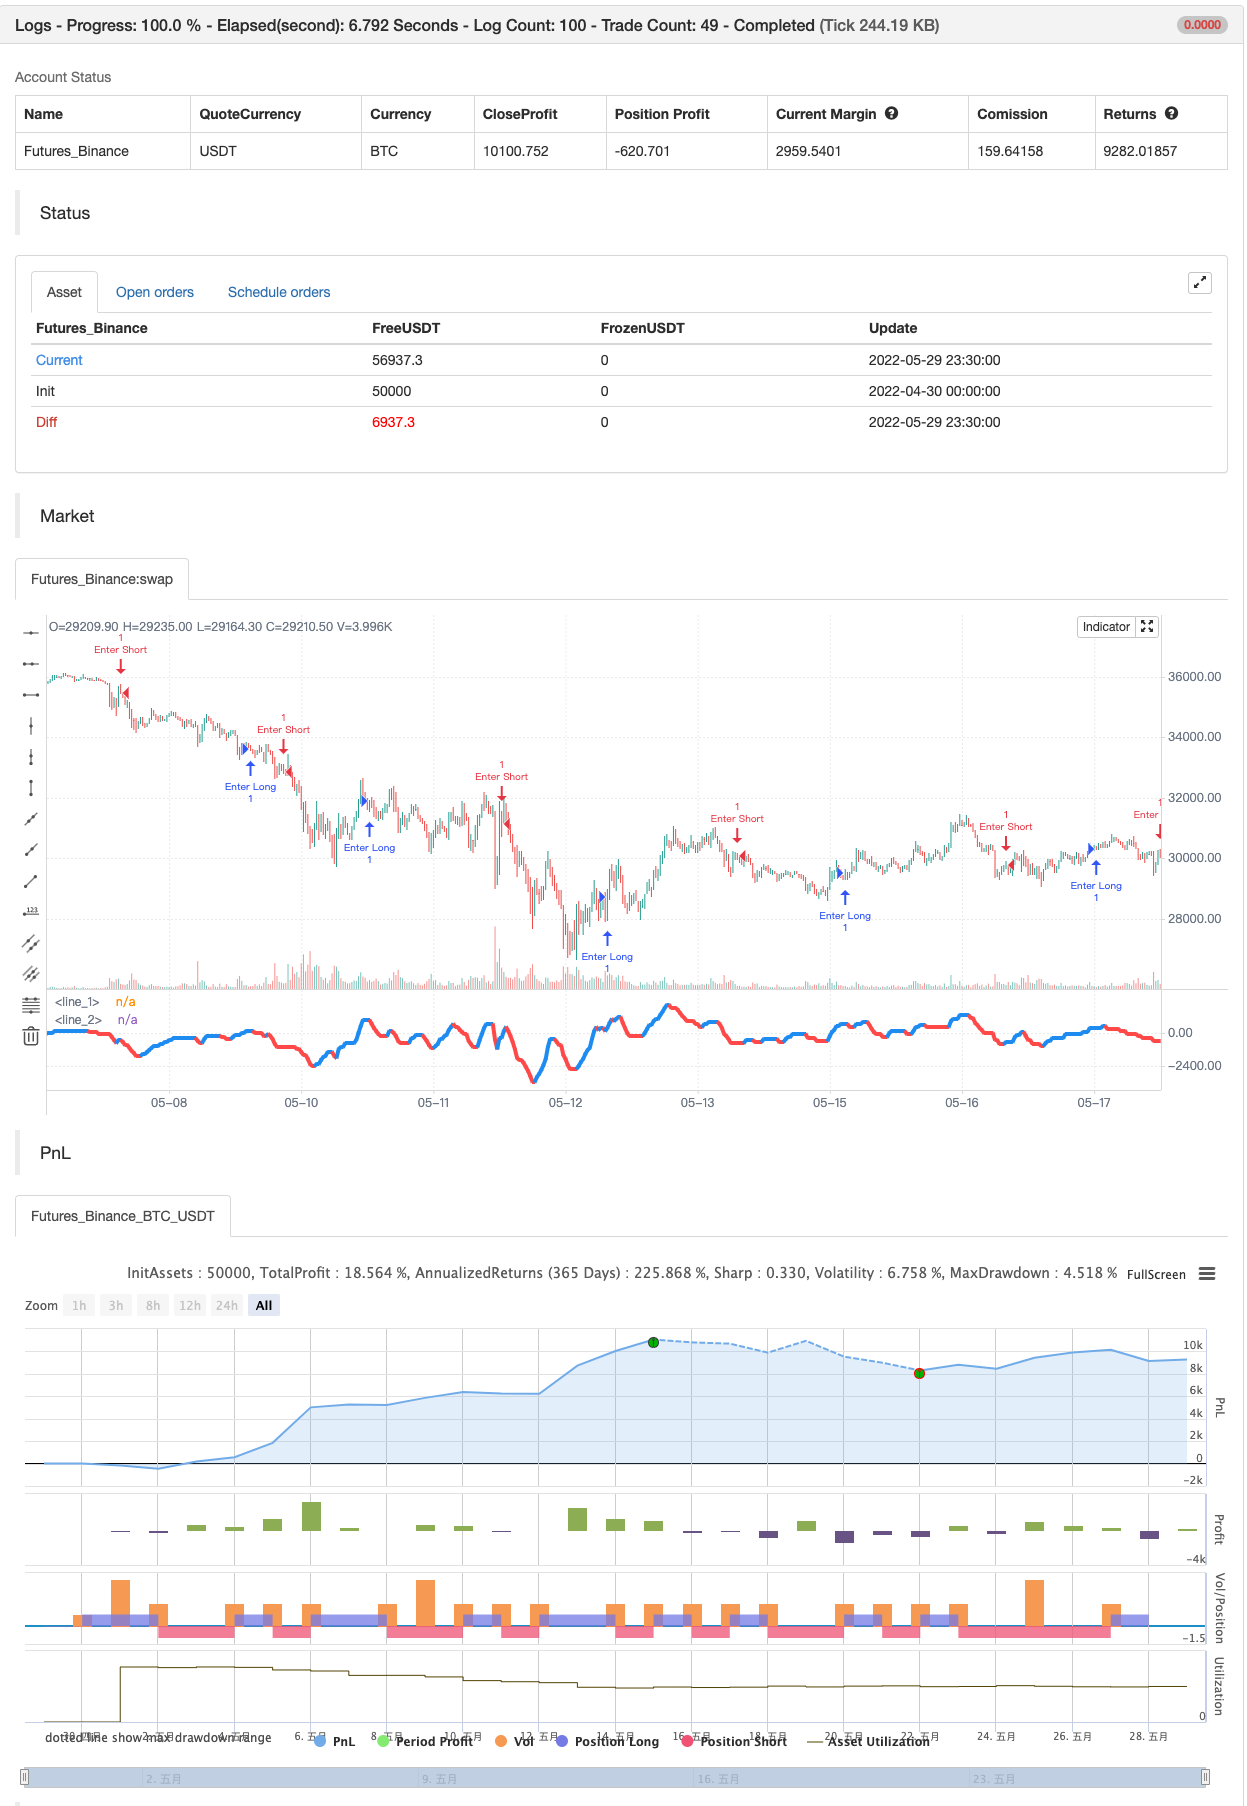Switch to the Open orders tab
This screenshot has width=1247, height=1806.
pos(155,292)
